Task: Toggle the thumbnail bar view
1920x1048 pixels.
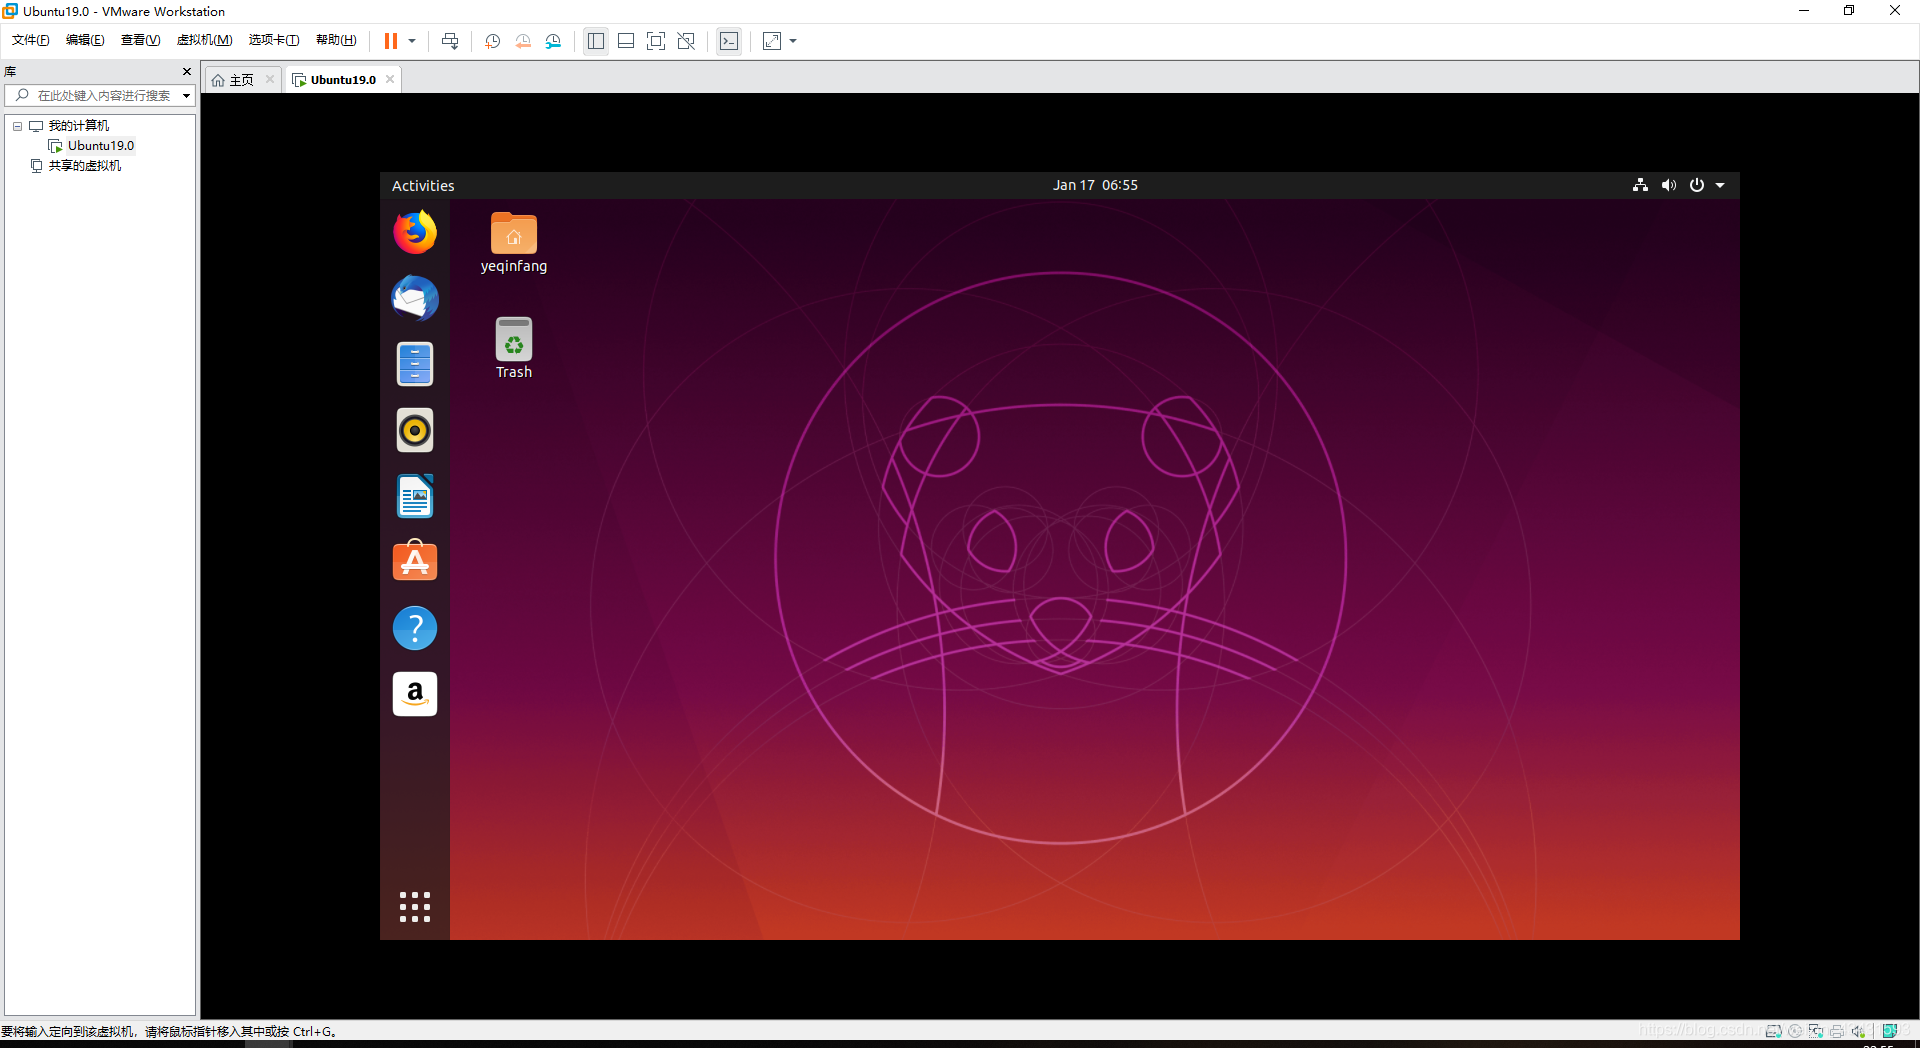Action: [626, 41]
